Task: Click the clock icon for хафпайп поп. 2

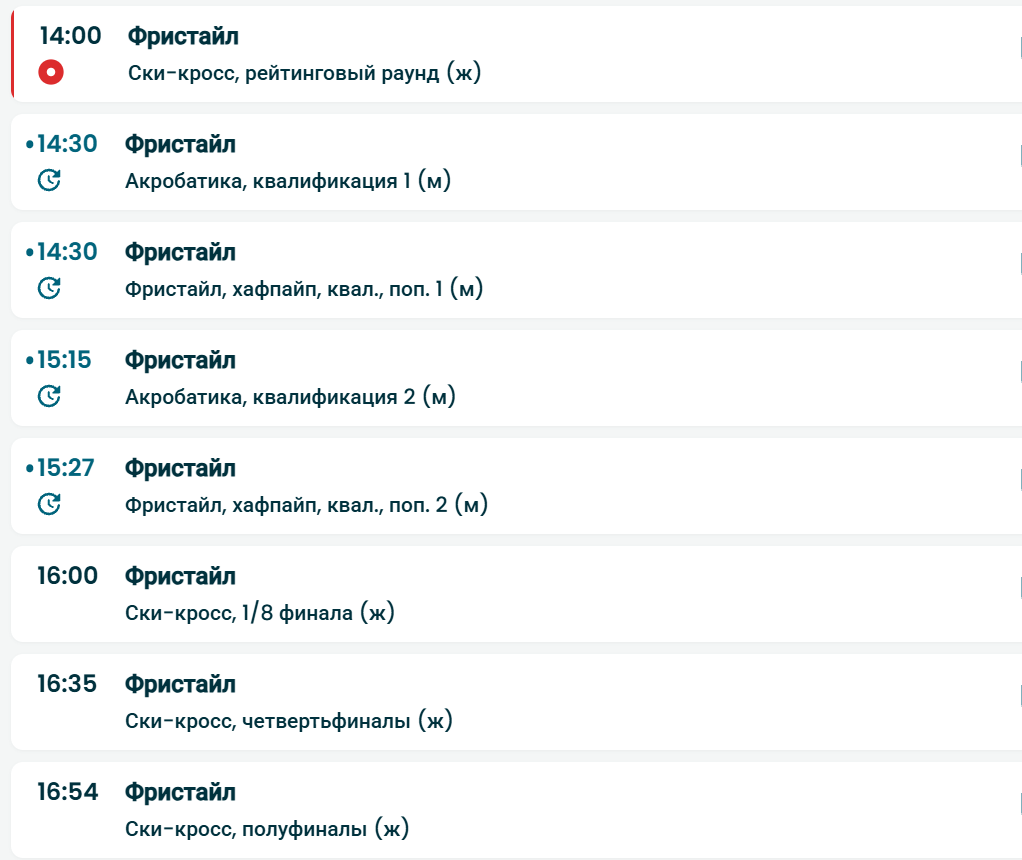Action: point(49,504)
